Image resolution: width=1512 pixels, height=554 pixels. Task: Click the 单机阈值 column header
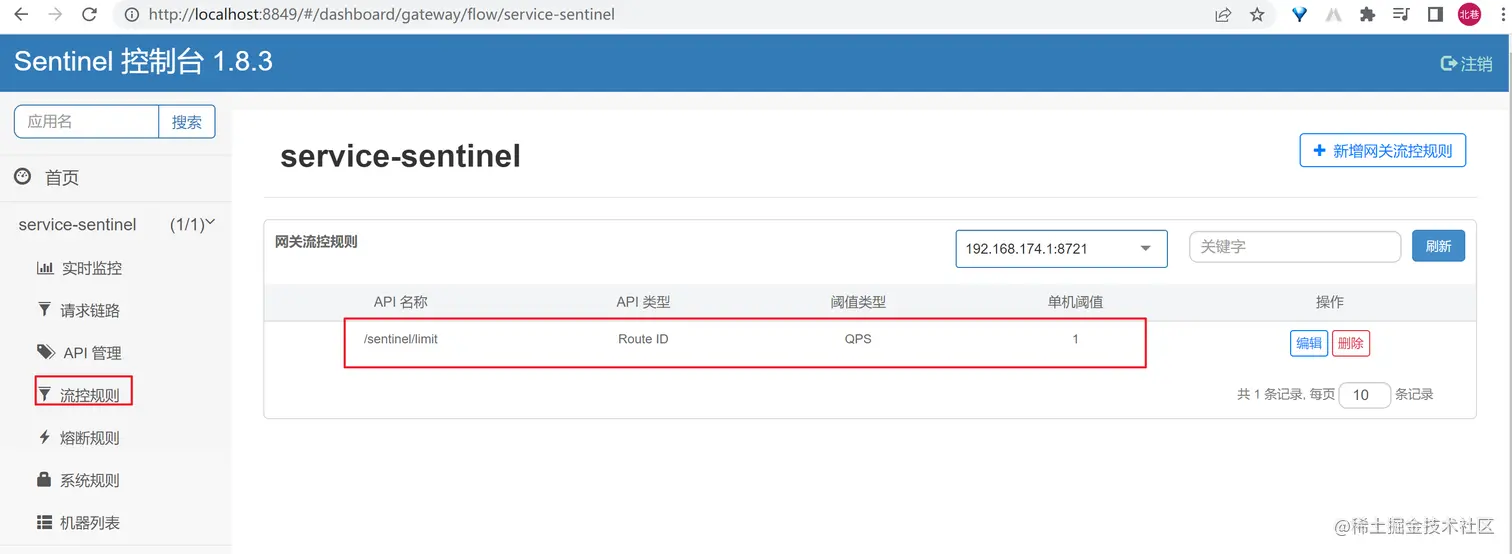tap(1075, 302)
